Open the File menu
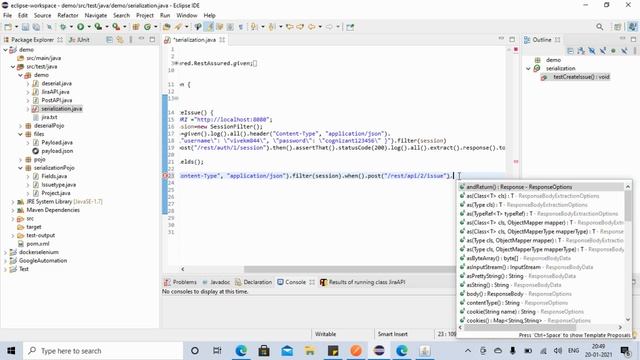This screenshot has width=640, height=360. pos(7,15)
